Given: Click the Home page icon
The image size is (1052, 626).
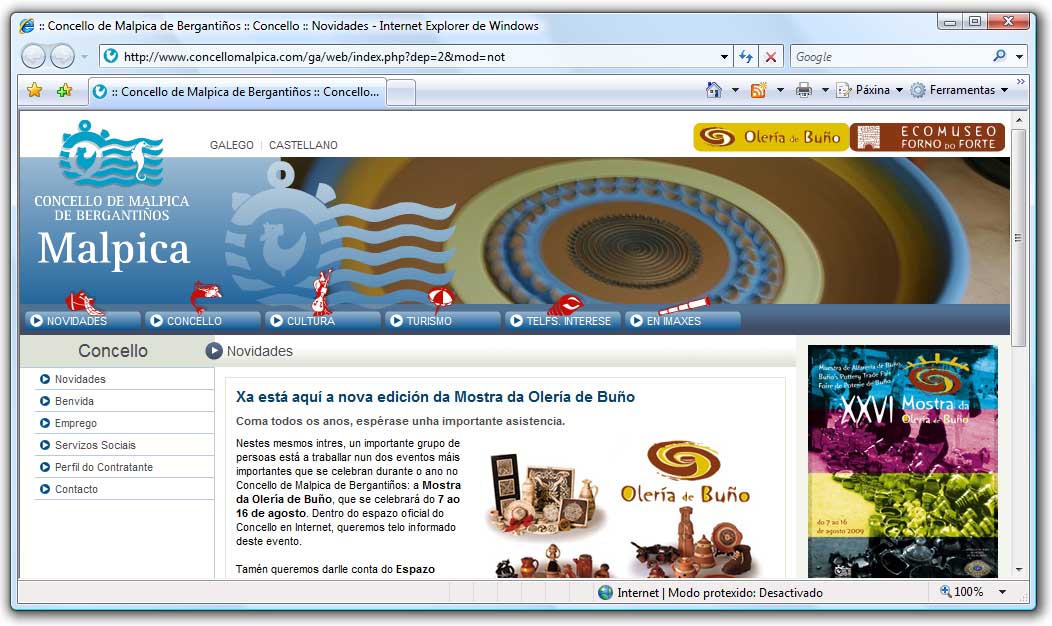Looking at the screenshot, I should click(714, 90).
